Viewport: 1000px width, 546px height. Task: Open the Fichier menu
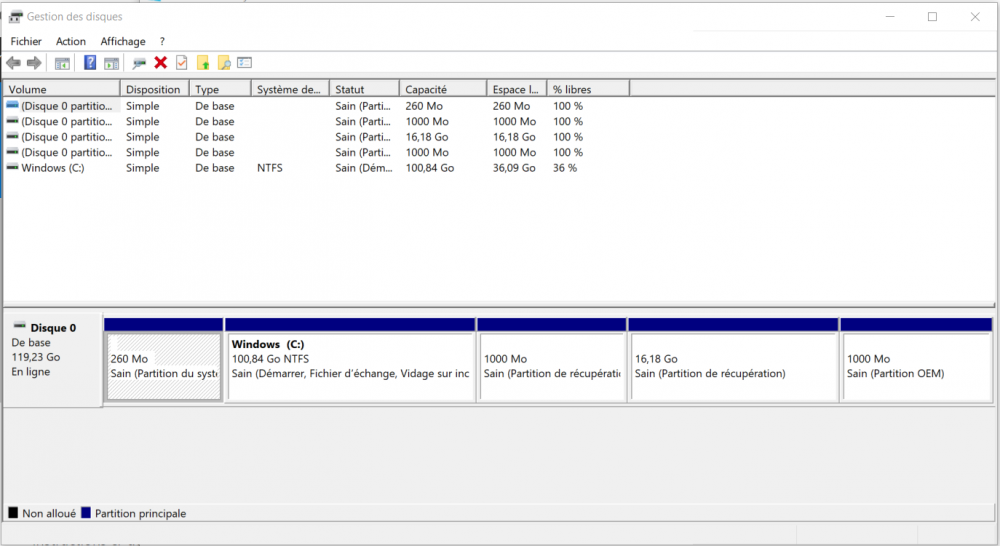coord(26,41)
